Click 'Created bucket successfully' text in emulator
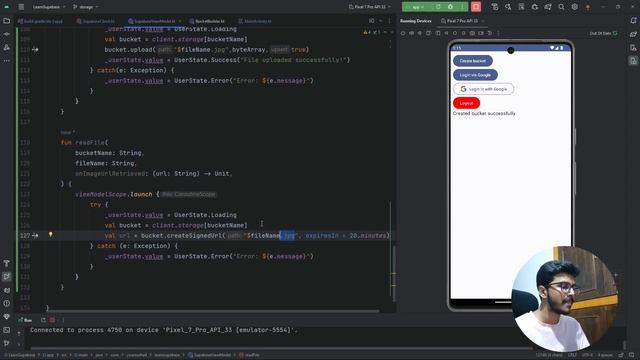This screenshot has width=640, height=360. tap(484, 113)
